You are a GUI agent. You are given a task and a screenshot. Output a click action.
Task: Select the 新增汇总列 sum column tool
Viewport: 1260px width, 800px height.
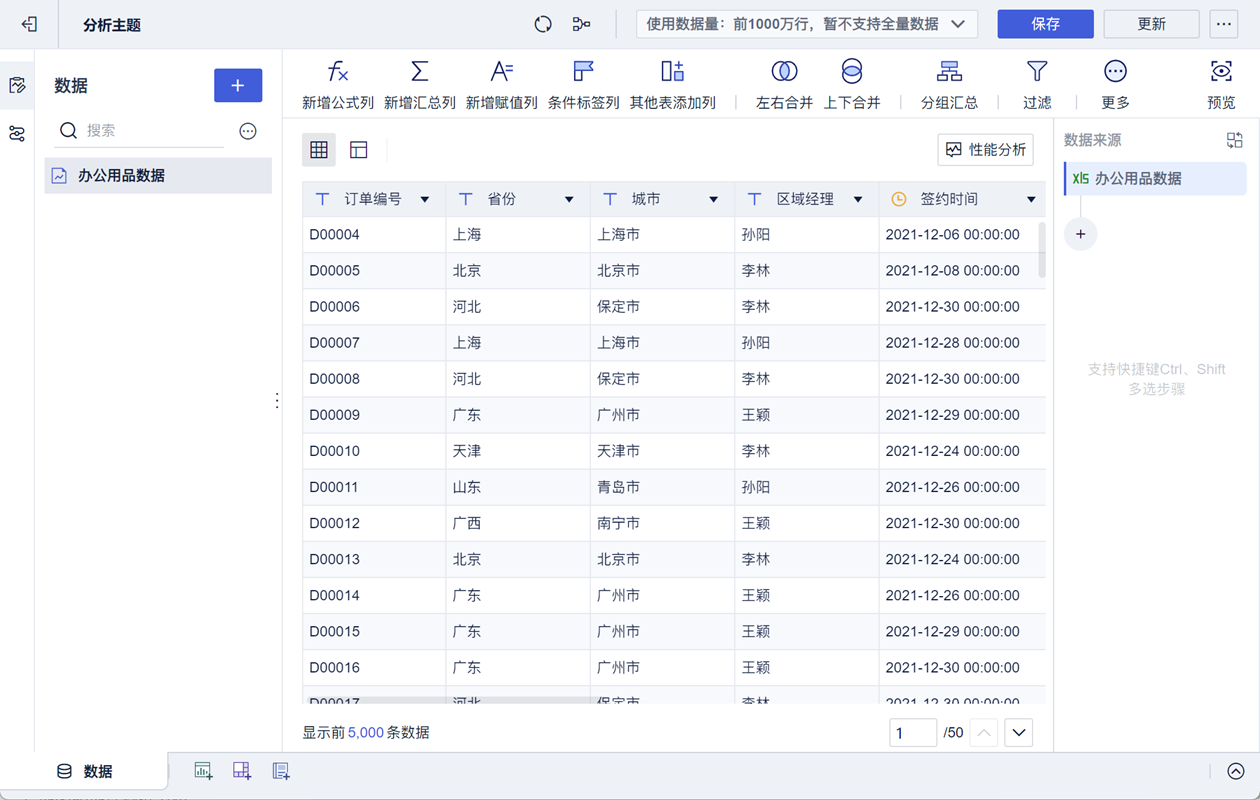[x=420, y=72]
